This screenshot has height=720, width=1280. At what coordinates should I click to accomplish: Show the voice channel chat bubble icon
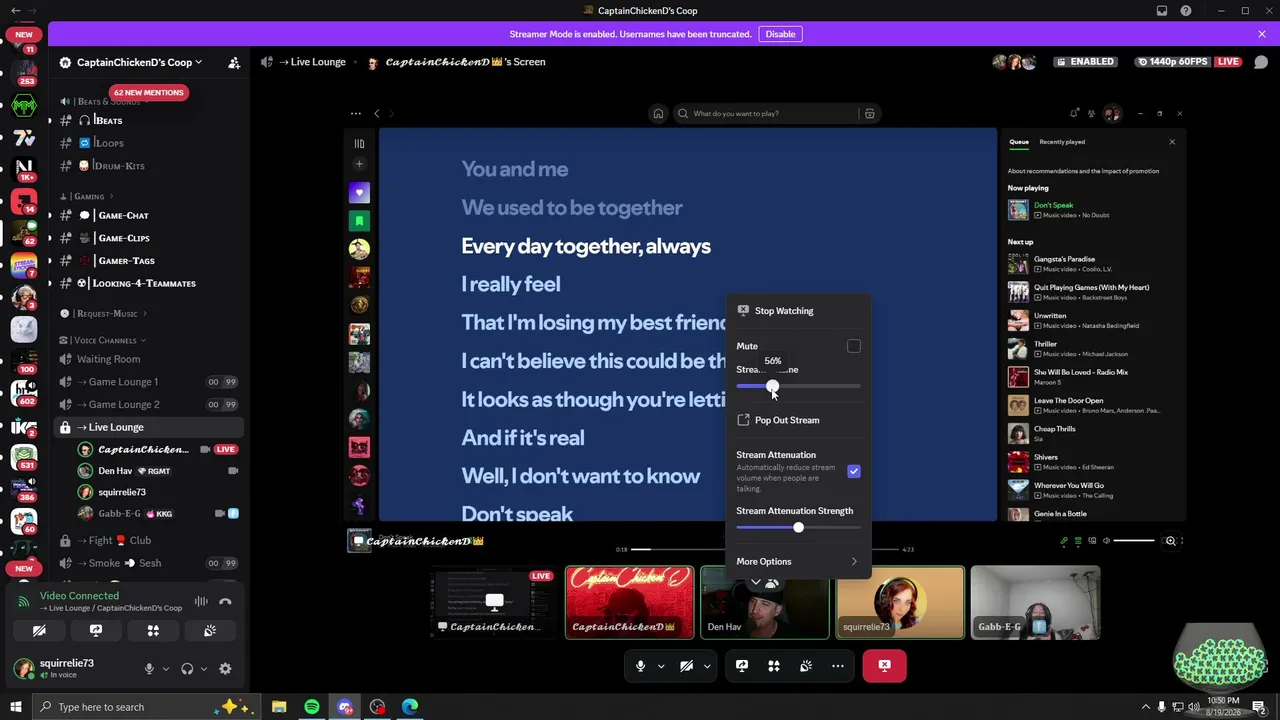(1263, 62)
